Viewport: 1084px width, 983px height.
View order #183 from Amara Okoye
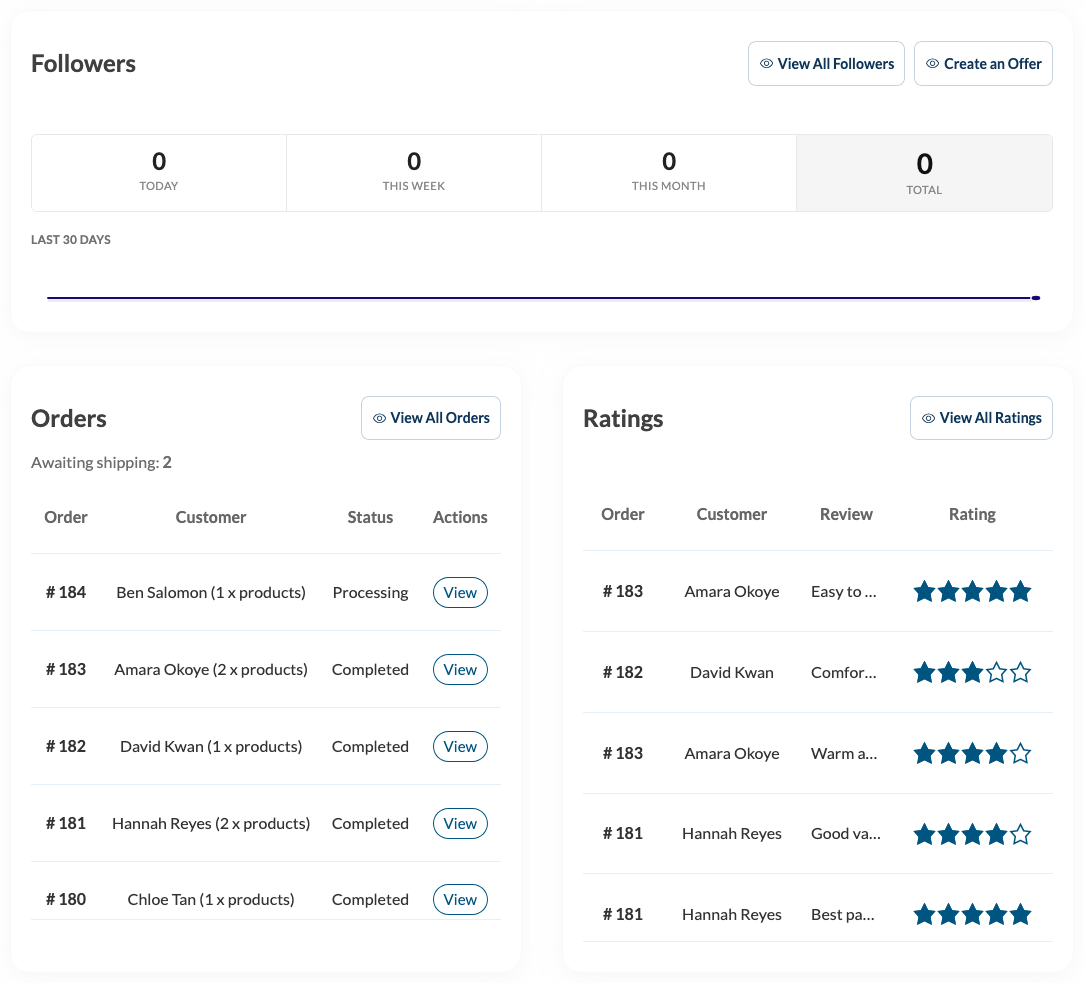(460, 670)
